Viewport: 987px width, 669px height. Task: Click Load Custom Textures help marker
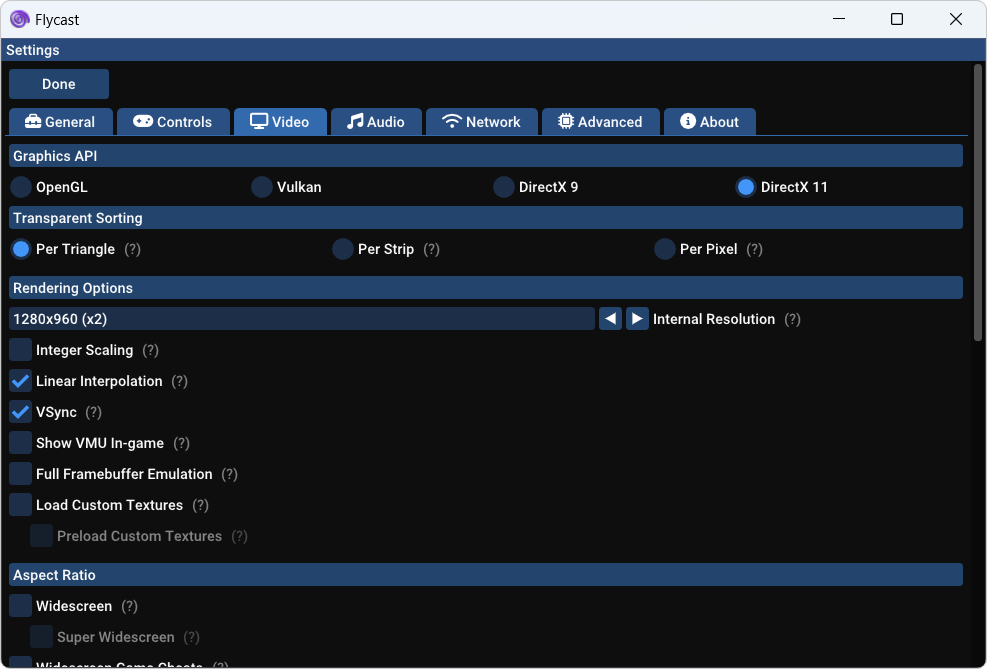point(200,505)
